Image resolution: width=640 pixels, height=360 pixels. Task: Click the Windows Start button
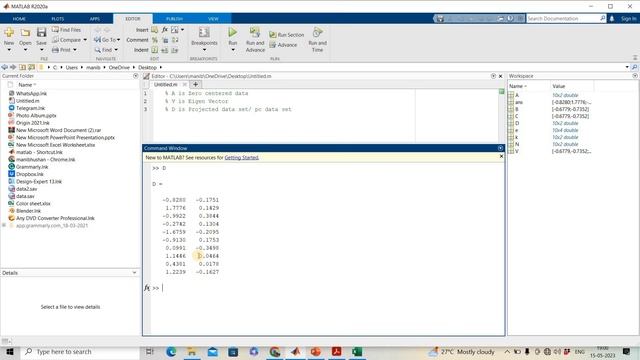coord(9,351)
